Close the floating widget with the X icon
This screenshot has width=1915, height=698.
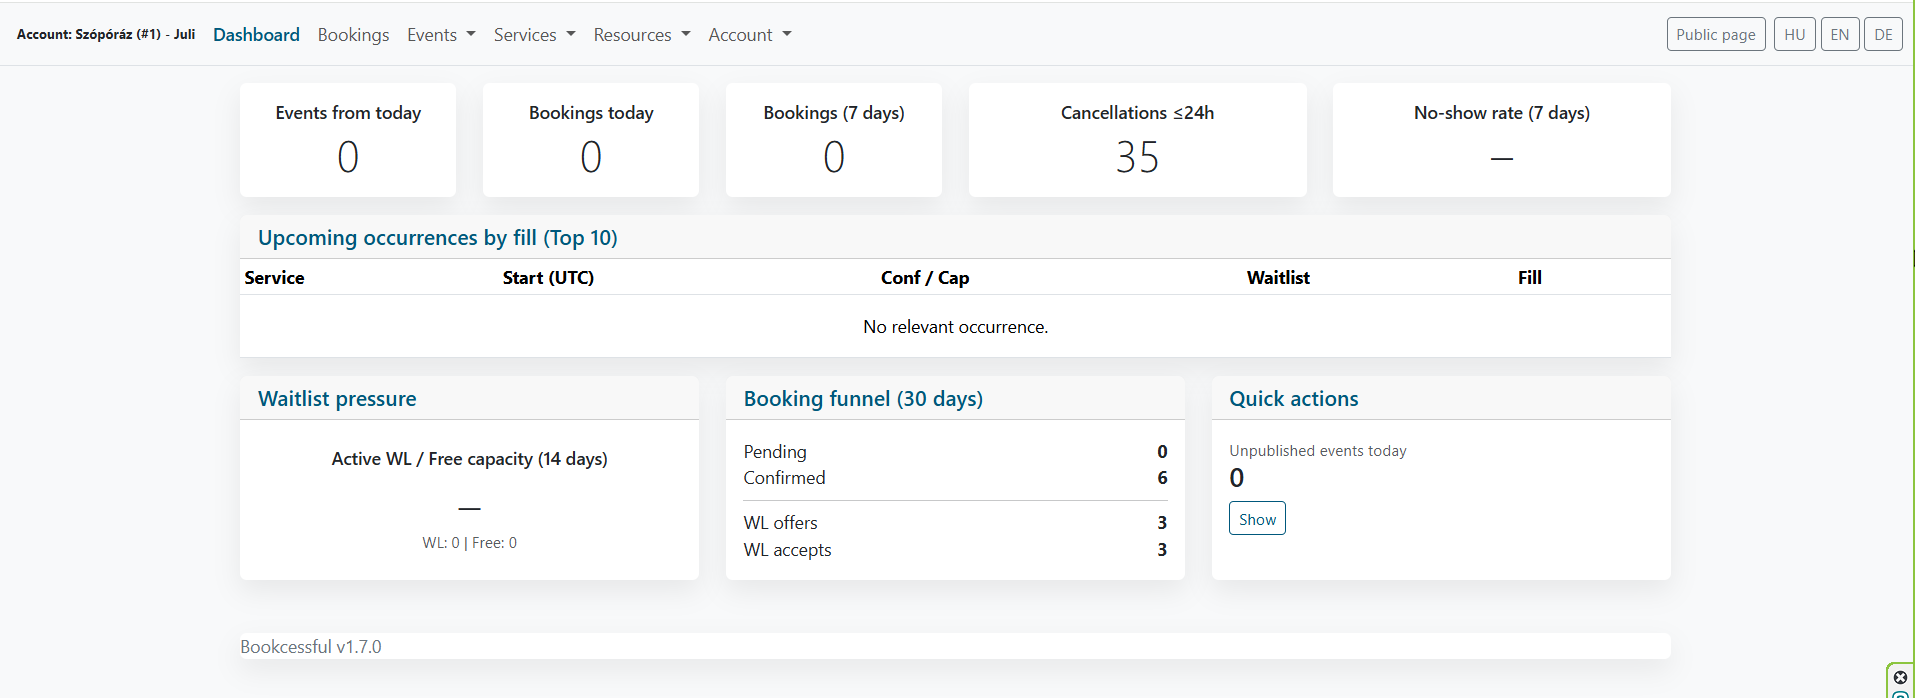[1900, 678]
